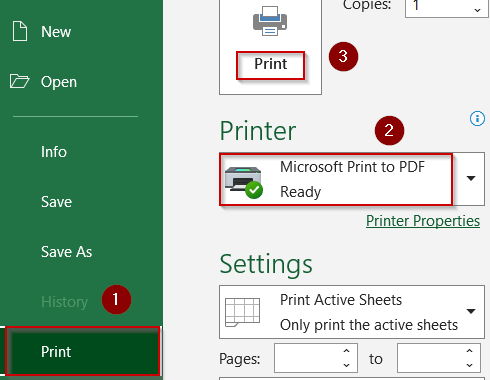Choose Open in the backstage sidebar
Image resolution: width=490 pixels, height=380 pixels.
tap(59, 82)
